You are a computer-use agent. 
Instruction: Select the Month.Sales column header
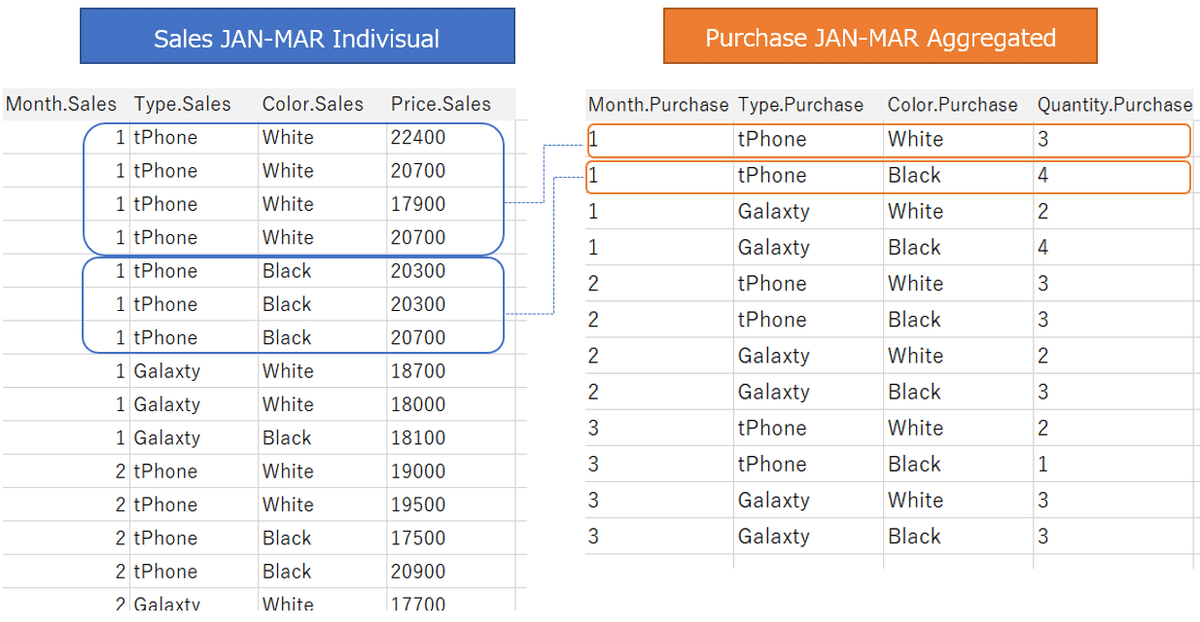pos(62,104)
